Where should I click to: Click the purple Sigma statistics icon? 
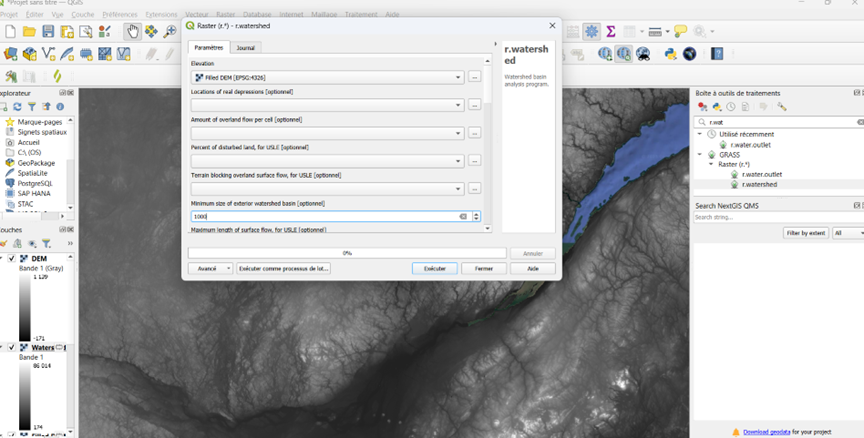pyautogui.click(x=610, y=32)
